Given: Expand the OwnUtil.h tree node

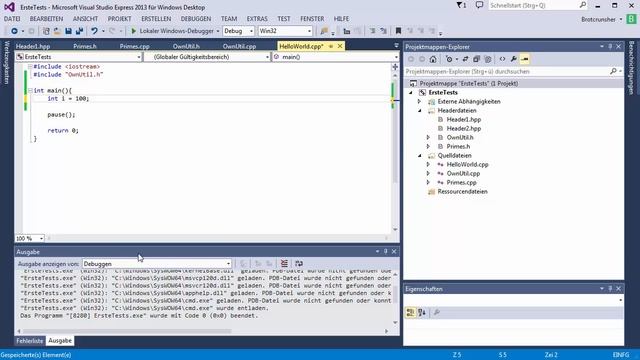Looking at the screenshot, I should [x=428, y=138].
